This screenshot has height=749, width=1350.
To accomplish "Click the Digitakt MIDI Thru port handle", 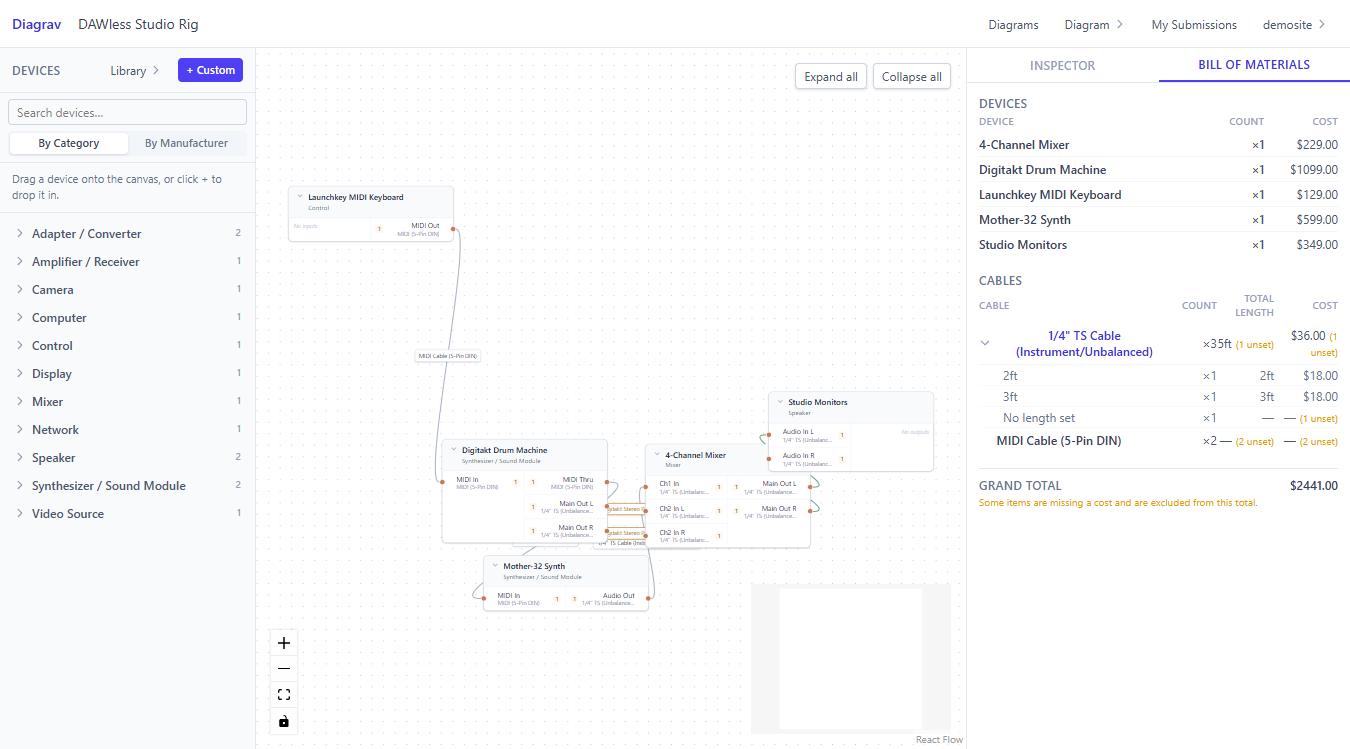I will (607, 482).
